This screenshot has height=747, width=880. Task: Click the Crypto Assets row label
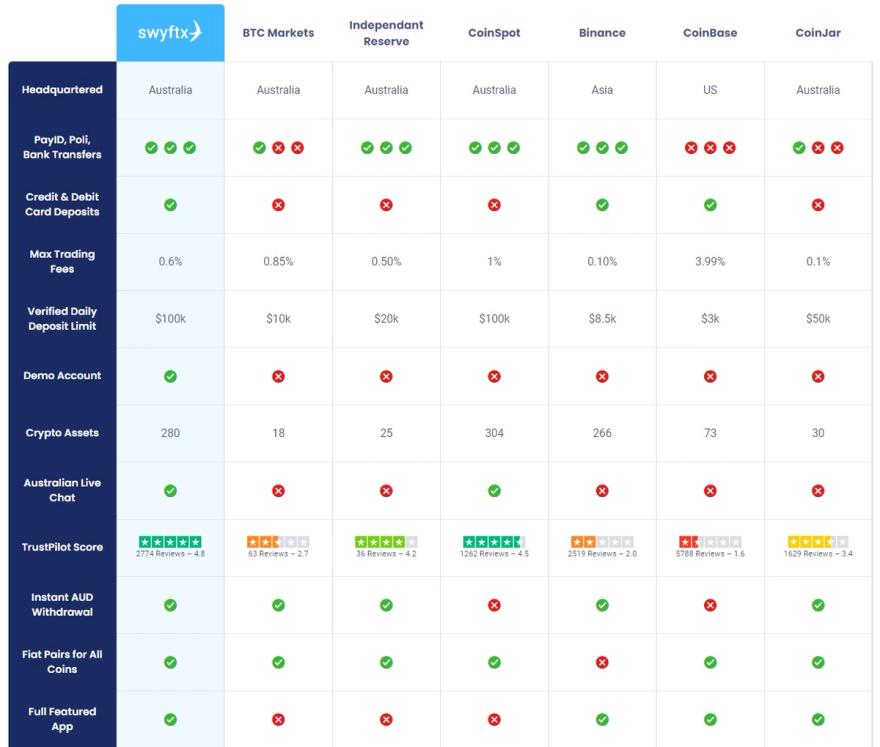(62, 433)
